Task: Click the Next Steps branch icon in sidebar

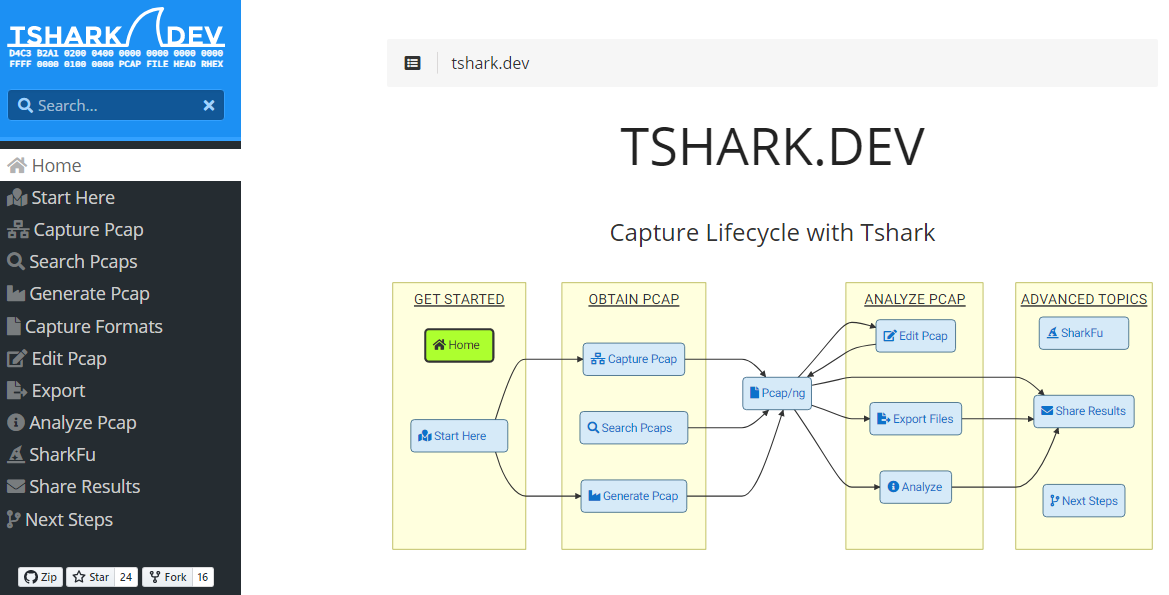Action: pos(13,519)
